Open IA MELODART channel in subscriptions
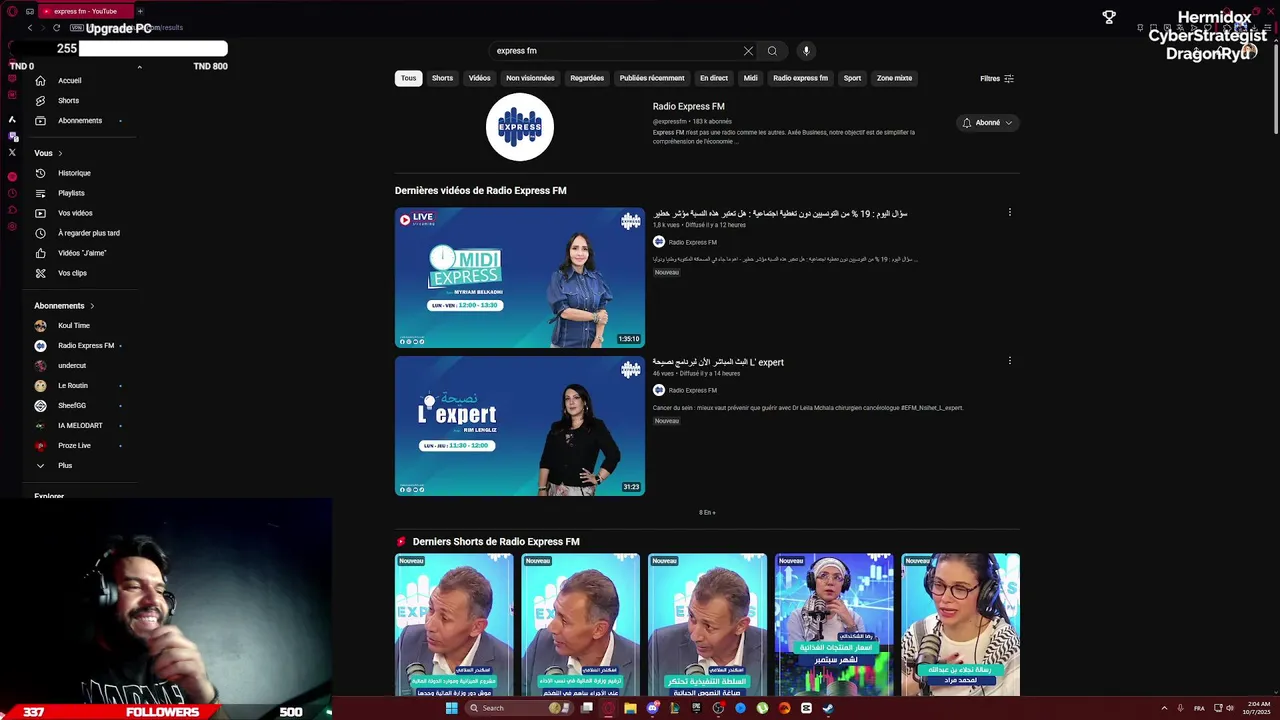 [x=80, y=426]
